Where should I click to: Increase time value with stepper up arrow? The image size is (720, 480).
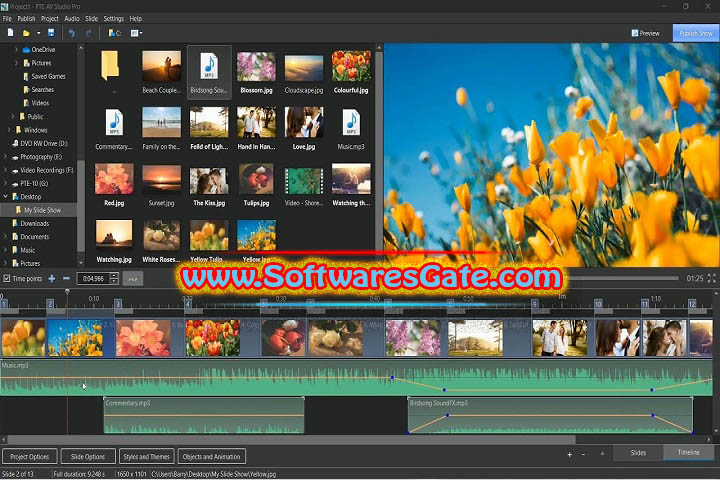coord(114,276)
